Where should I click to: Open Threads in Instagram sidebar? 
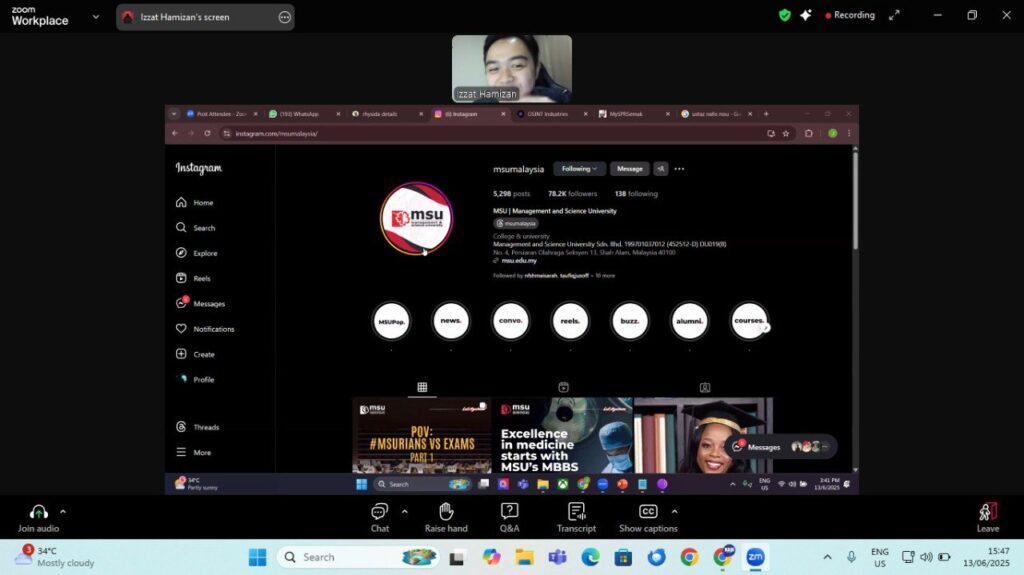point(197,427)
